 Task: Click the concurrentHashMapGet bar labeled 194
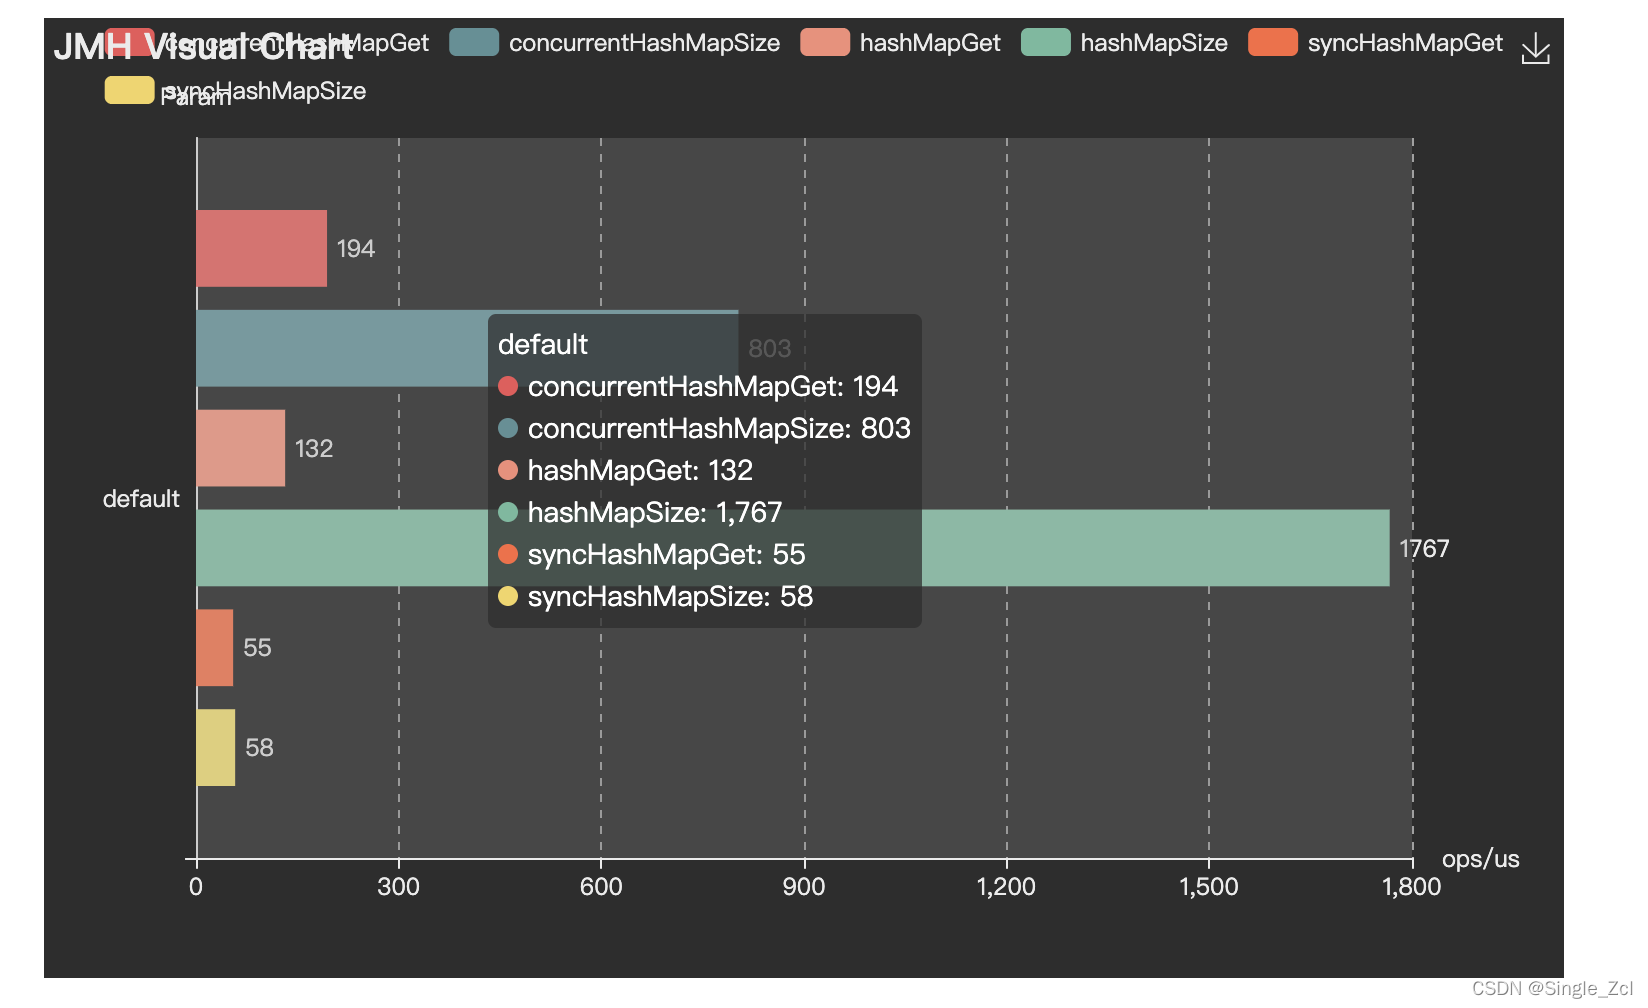(262, 248)
